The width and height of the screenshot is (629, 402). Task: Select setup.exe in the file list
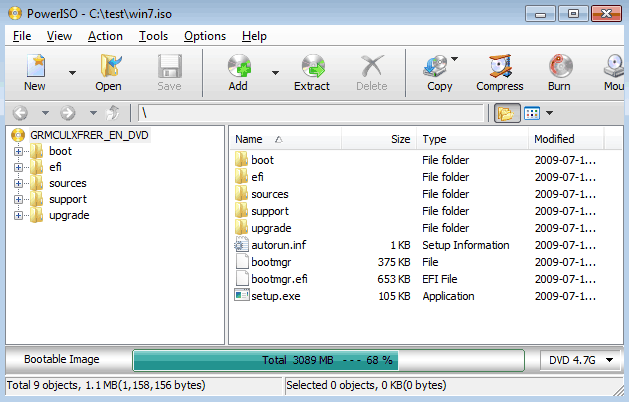(x=275, y=296)
